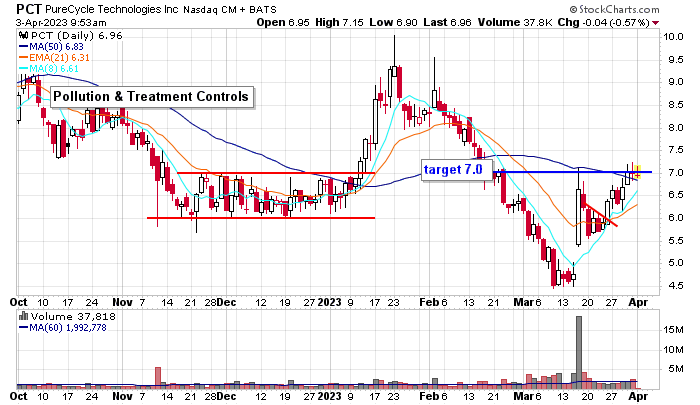Click the Open 6.95 value

[x=283, y=22]
